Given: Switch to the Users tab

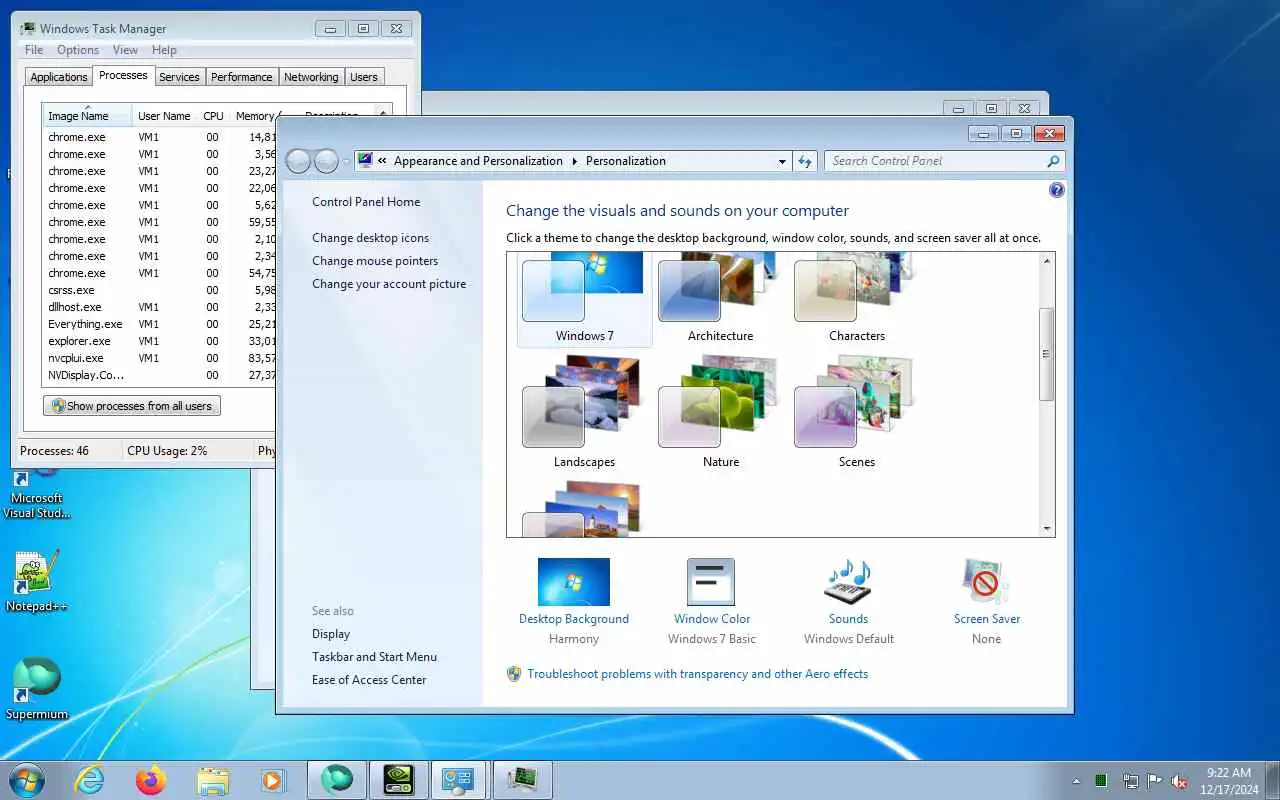Looking at the screenshot, I should click(x=364, y=77).
